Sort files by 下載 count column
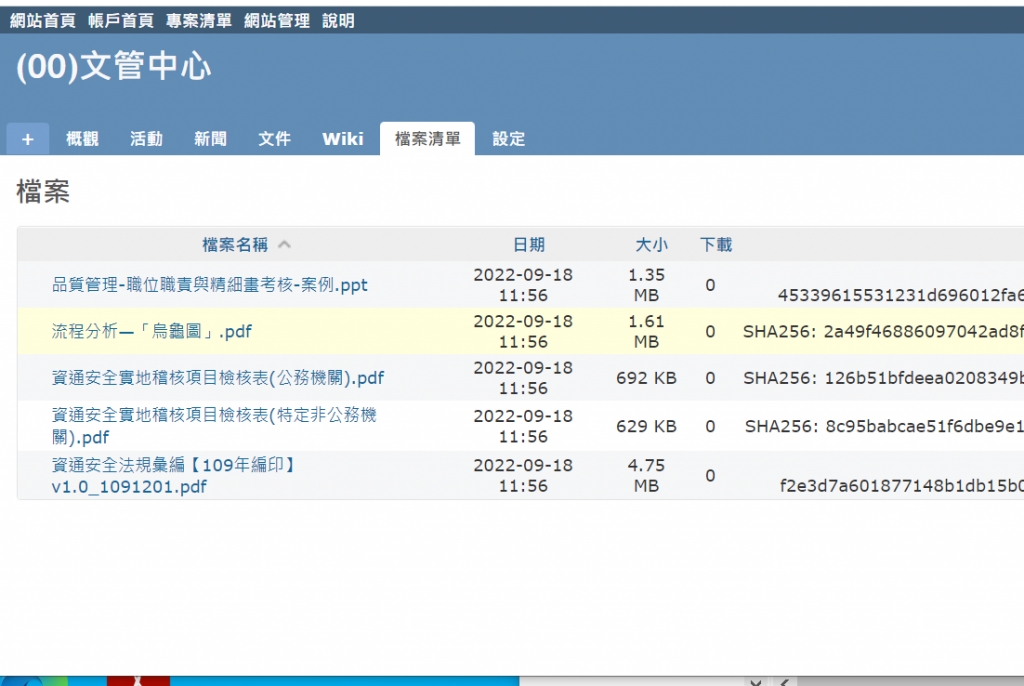1024x686 pixels. (715, 244)
